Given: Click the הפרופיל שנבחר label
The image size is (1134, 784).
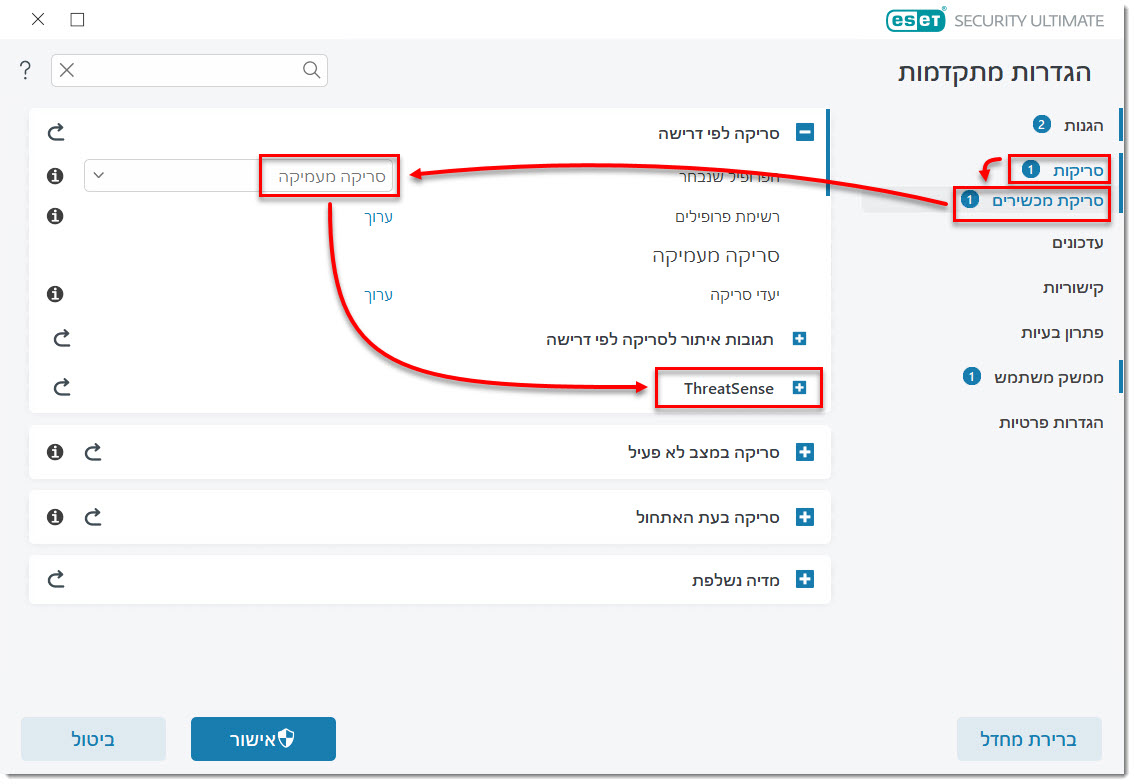Looking at the screenshot, I should pyautogui.click(x=729, y=176).
